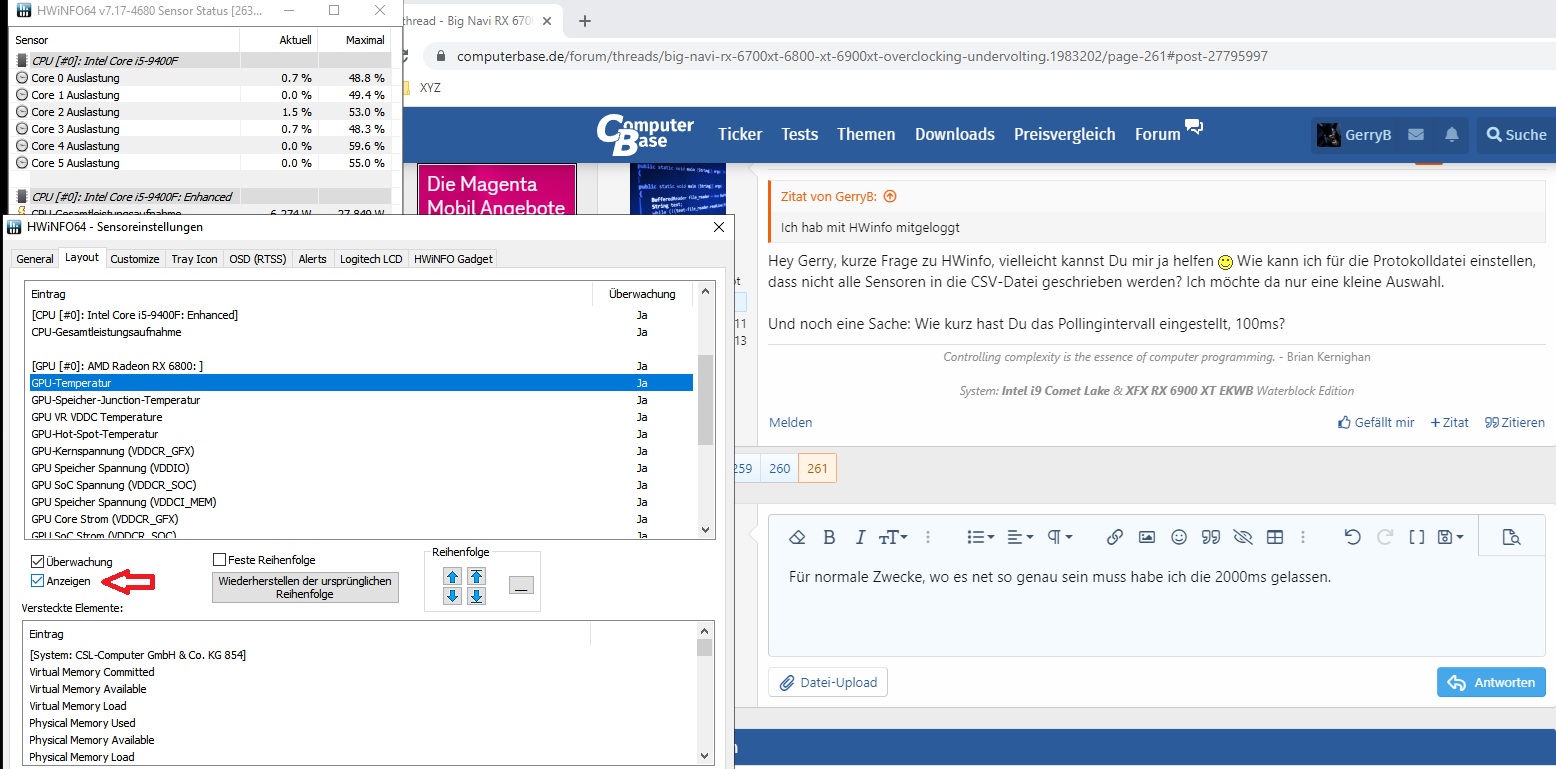Toggle the Anzeigen checkbox

(38, 580)
